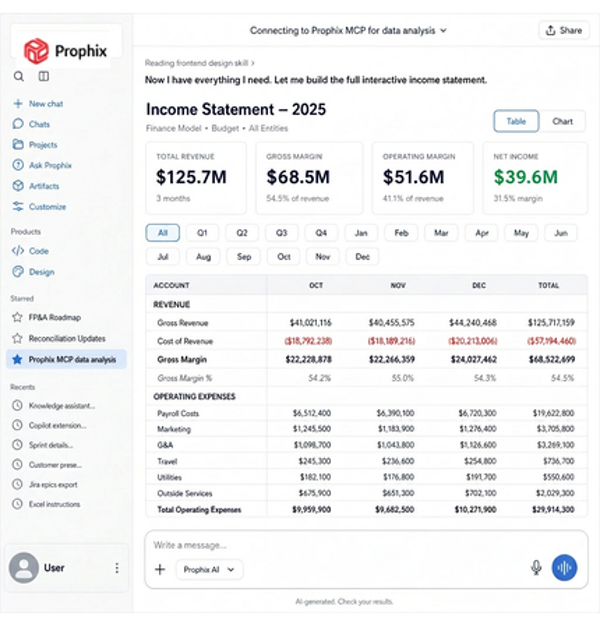Filter the statement by Jan

(361, 233)
